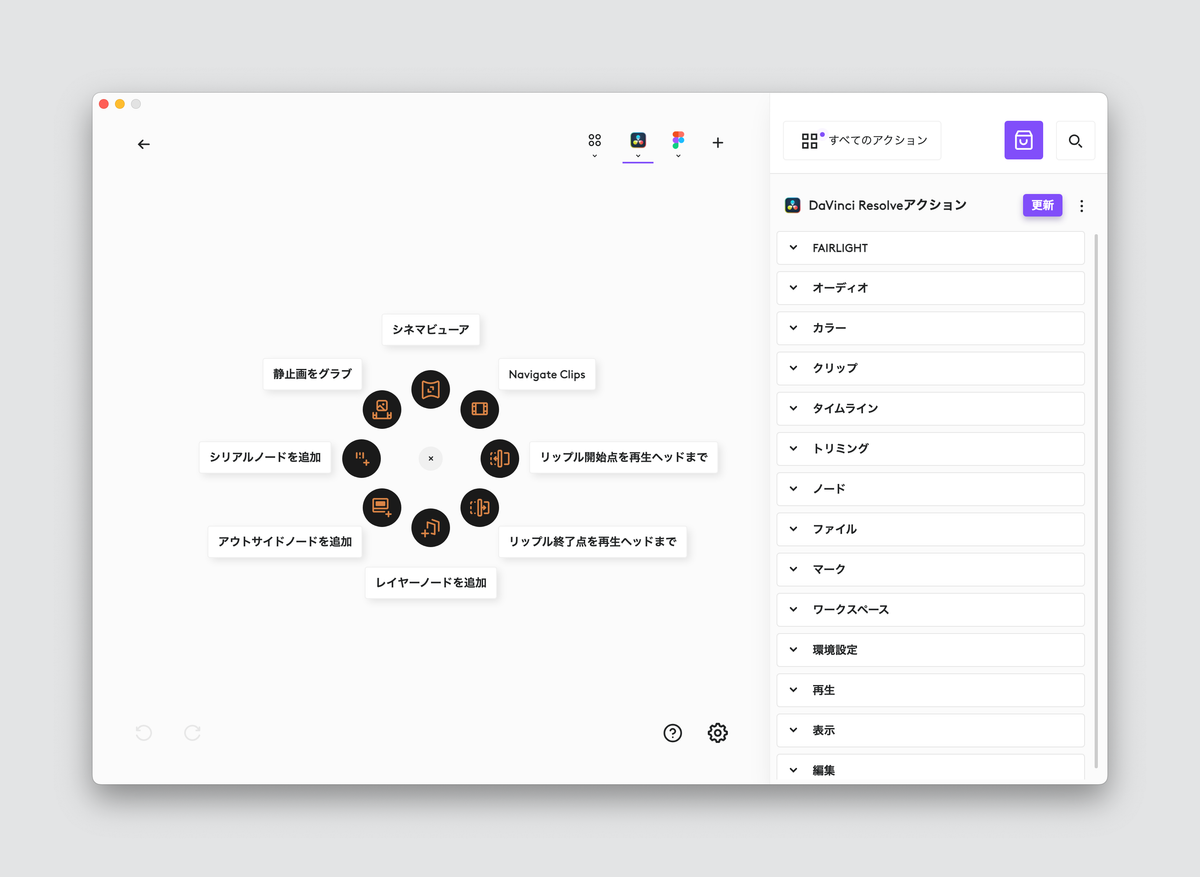Close the action ring via the center × control
This screenshot has height=877, width=1200.
(x=430, y=458)
